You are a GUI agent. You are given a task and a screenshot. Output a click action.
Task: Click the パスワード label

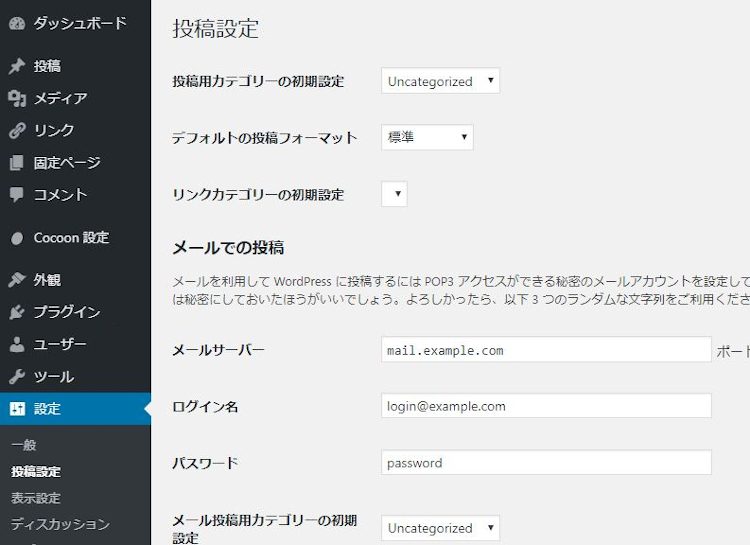coord(205,463)
